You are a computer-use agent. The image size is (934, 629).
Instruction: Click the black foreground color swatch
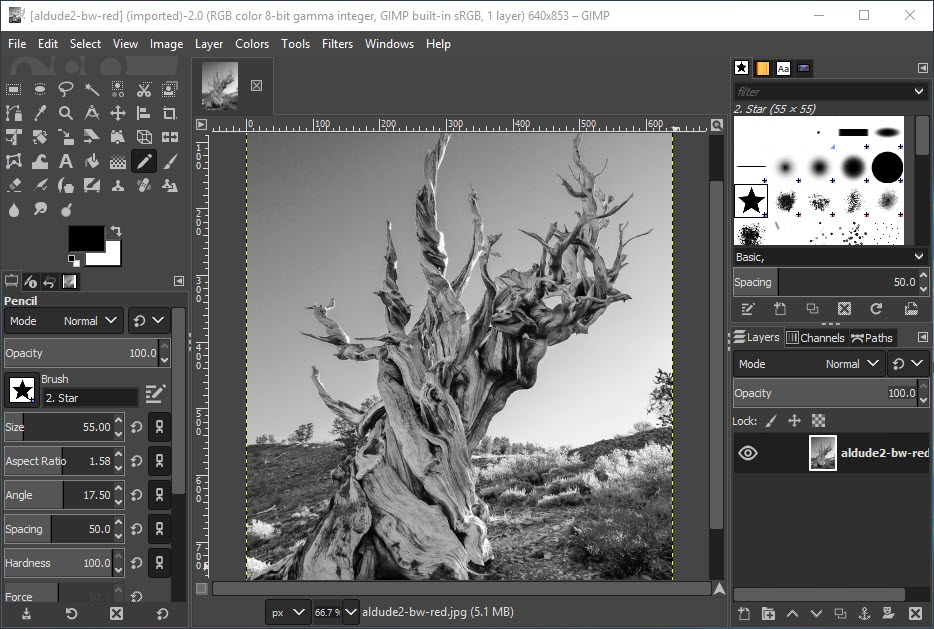click(85, 239)
